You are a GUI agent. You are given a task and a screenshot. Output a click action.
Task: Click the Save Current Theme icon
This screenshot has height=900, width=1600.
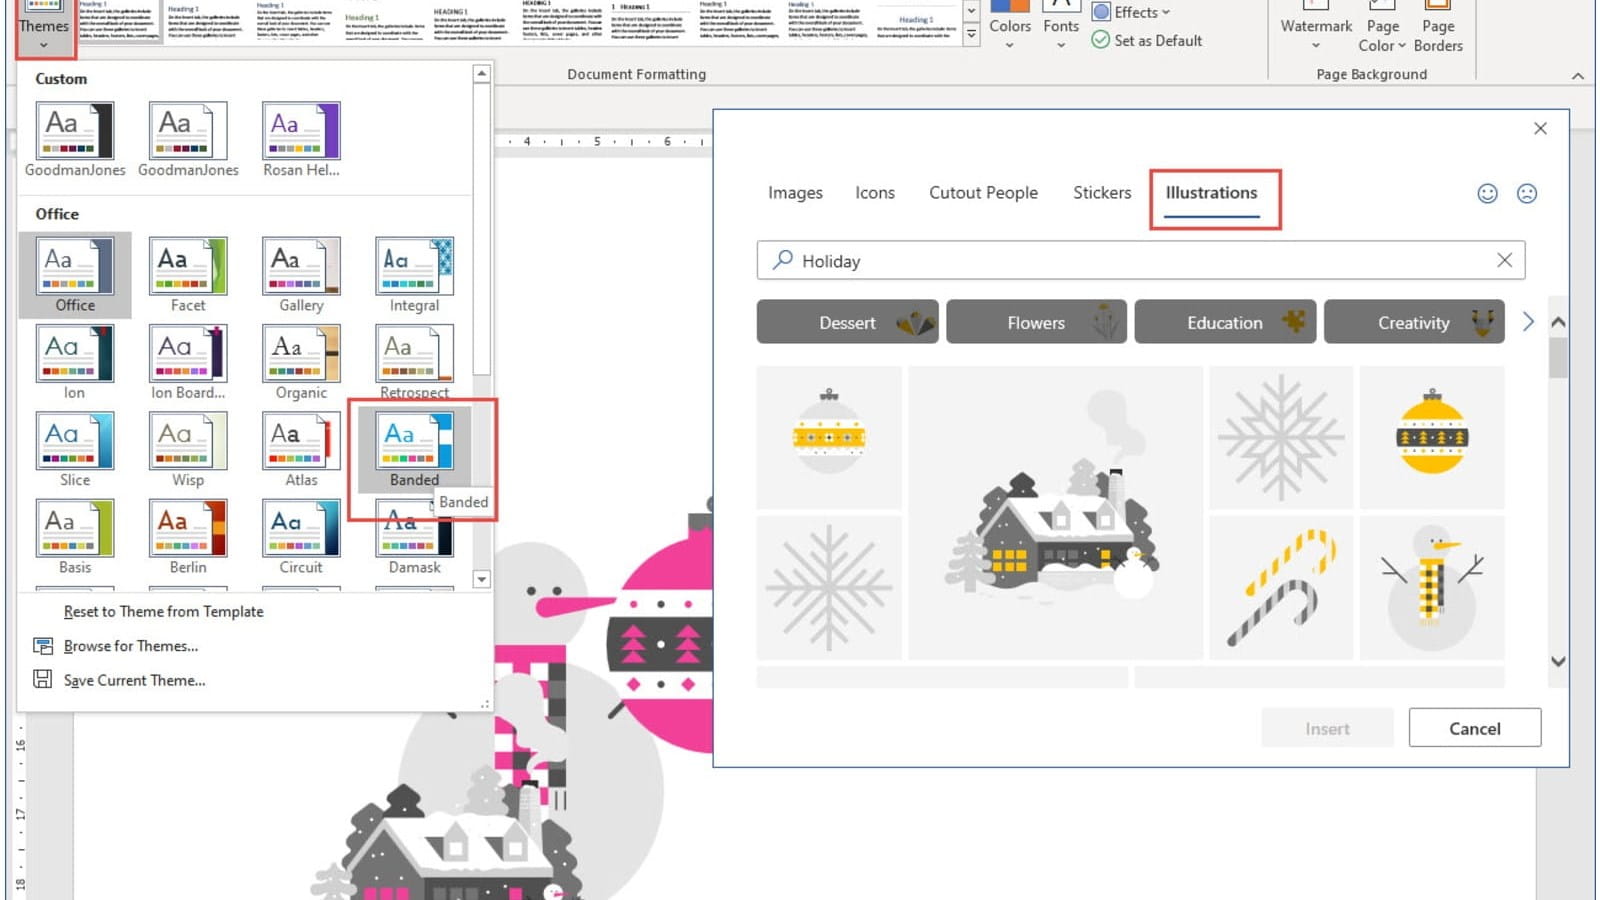(43, 680)
